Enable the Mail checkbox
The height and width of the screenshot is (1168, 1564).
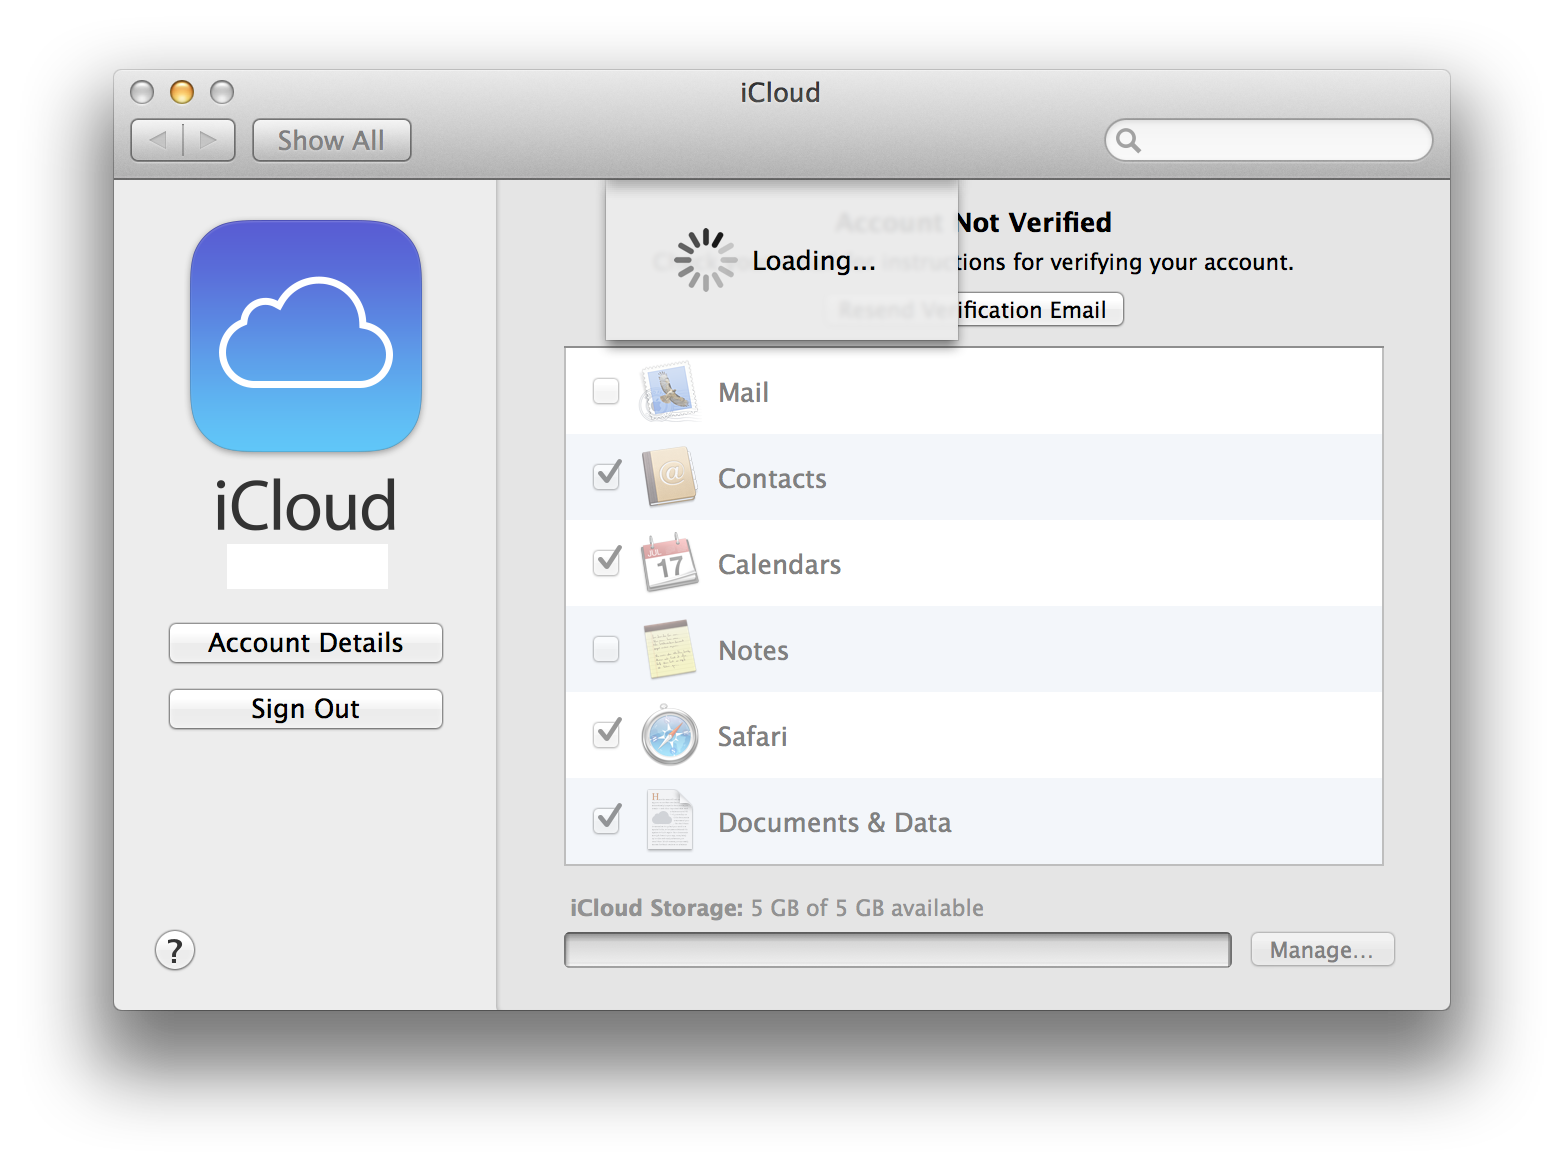coord(606,391)
